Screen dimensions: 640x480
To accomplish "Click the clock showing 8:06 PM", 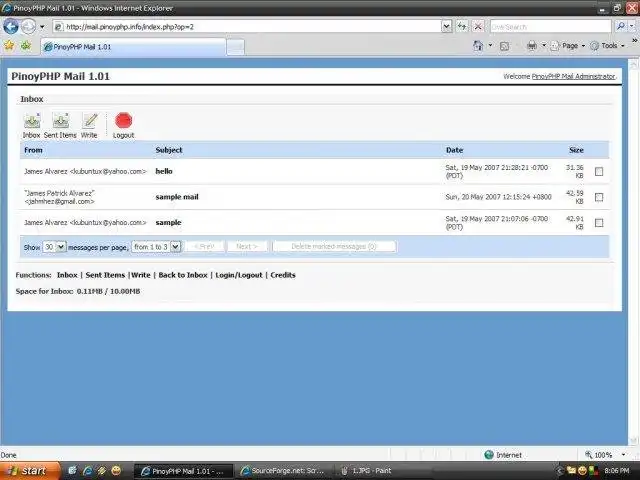I will pos(616,471).
